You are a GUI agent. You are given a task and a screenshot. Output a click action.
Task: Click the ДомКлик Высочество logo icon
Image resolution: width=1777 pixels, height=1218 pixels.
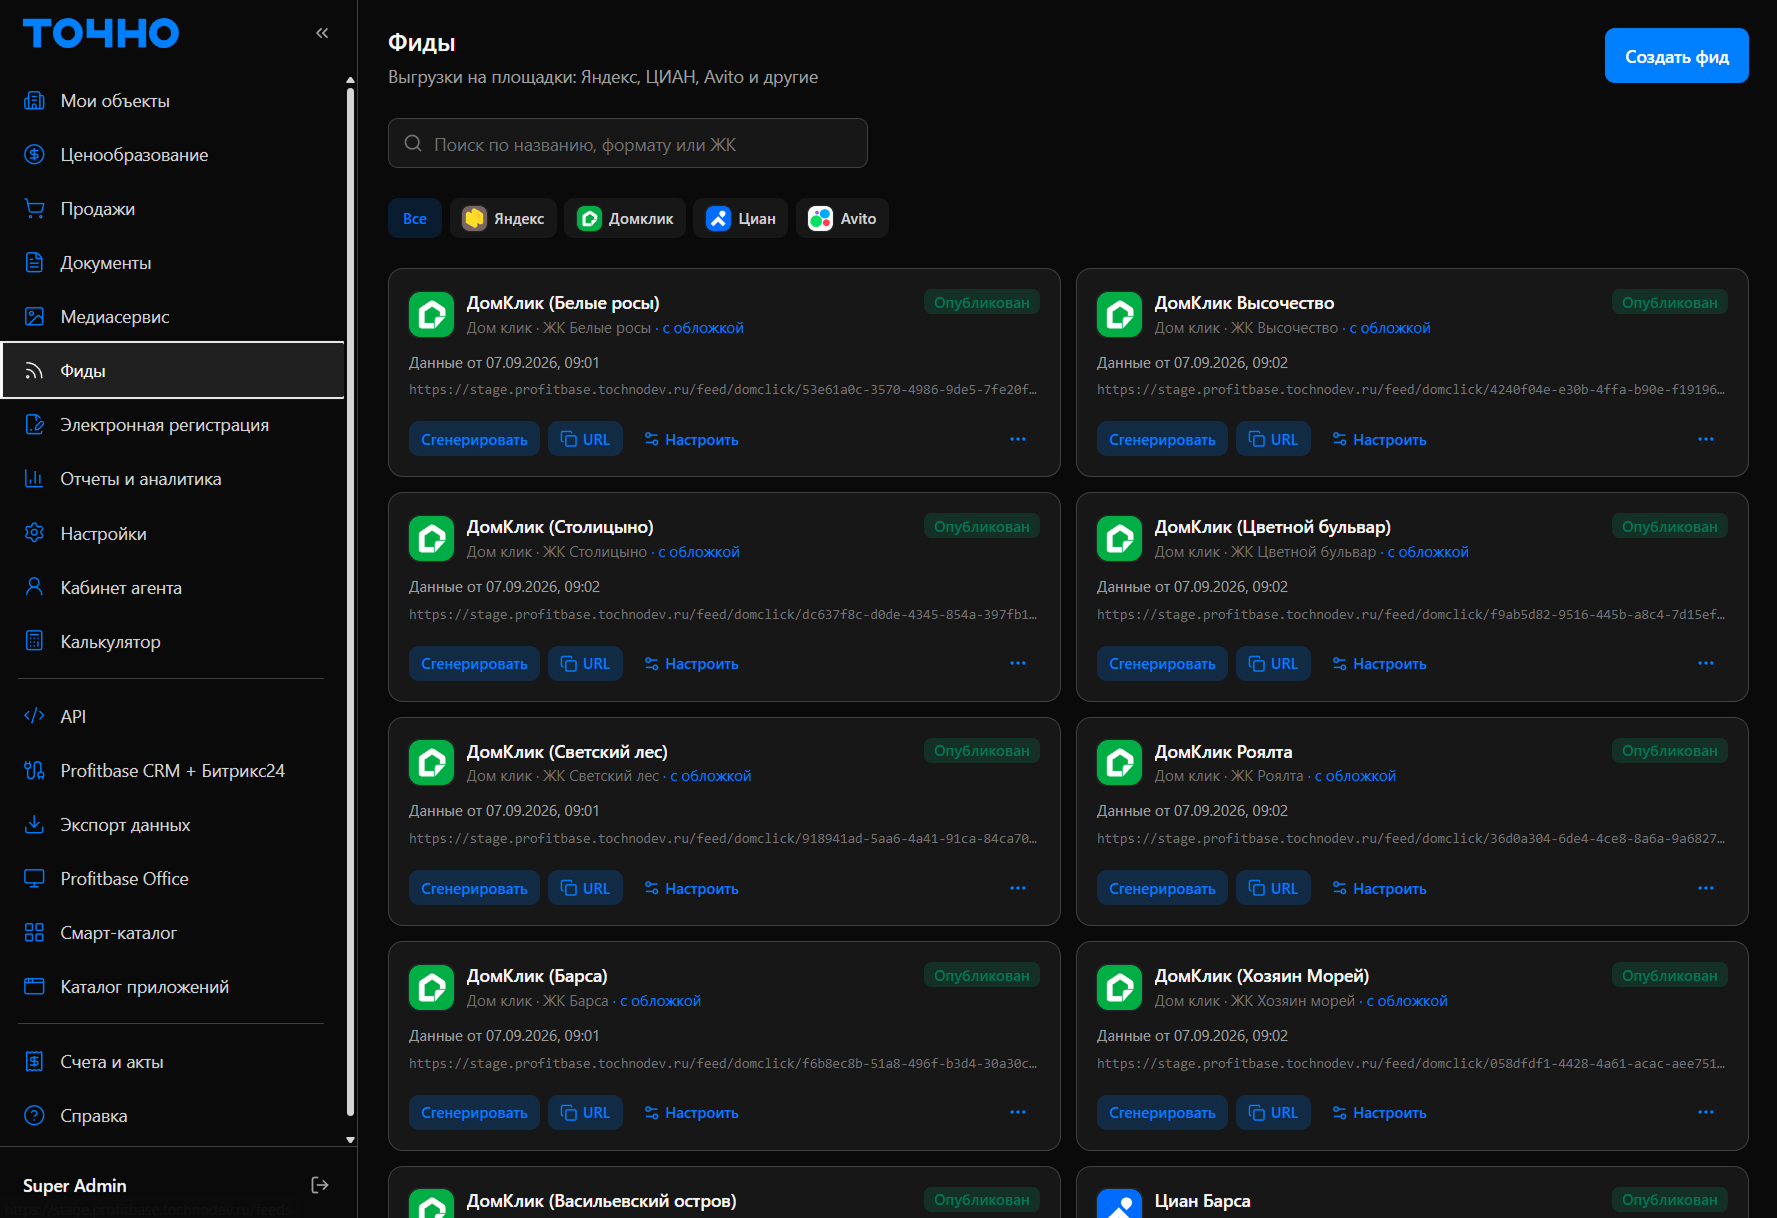tap(1120, 315)
